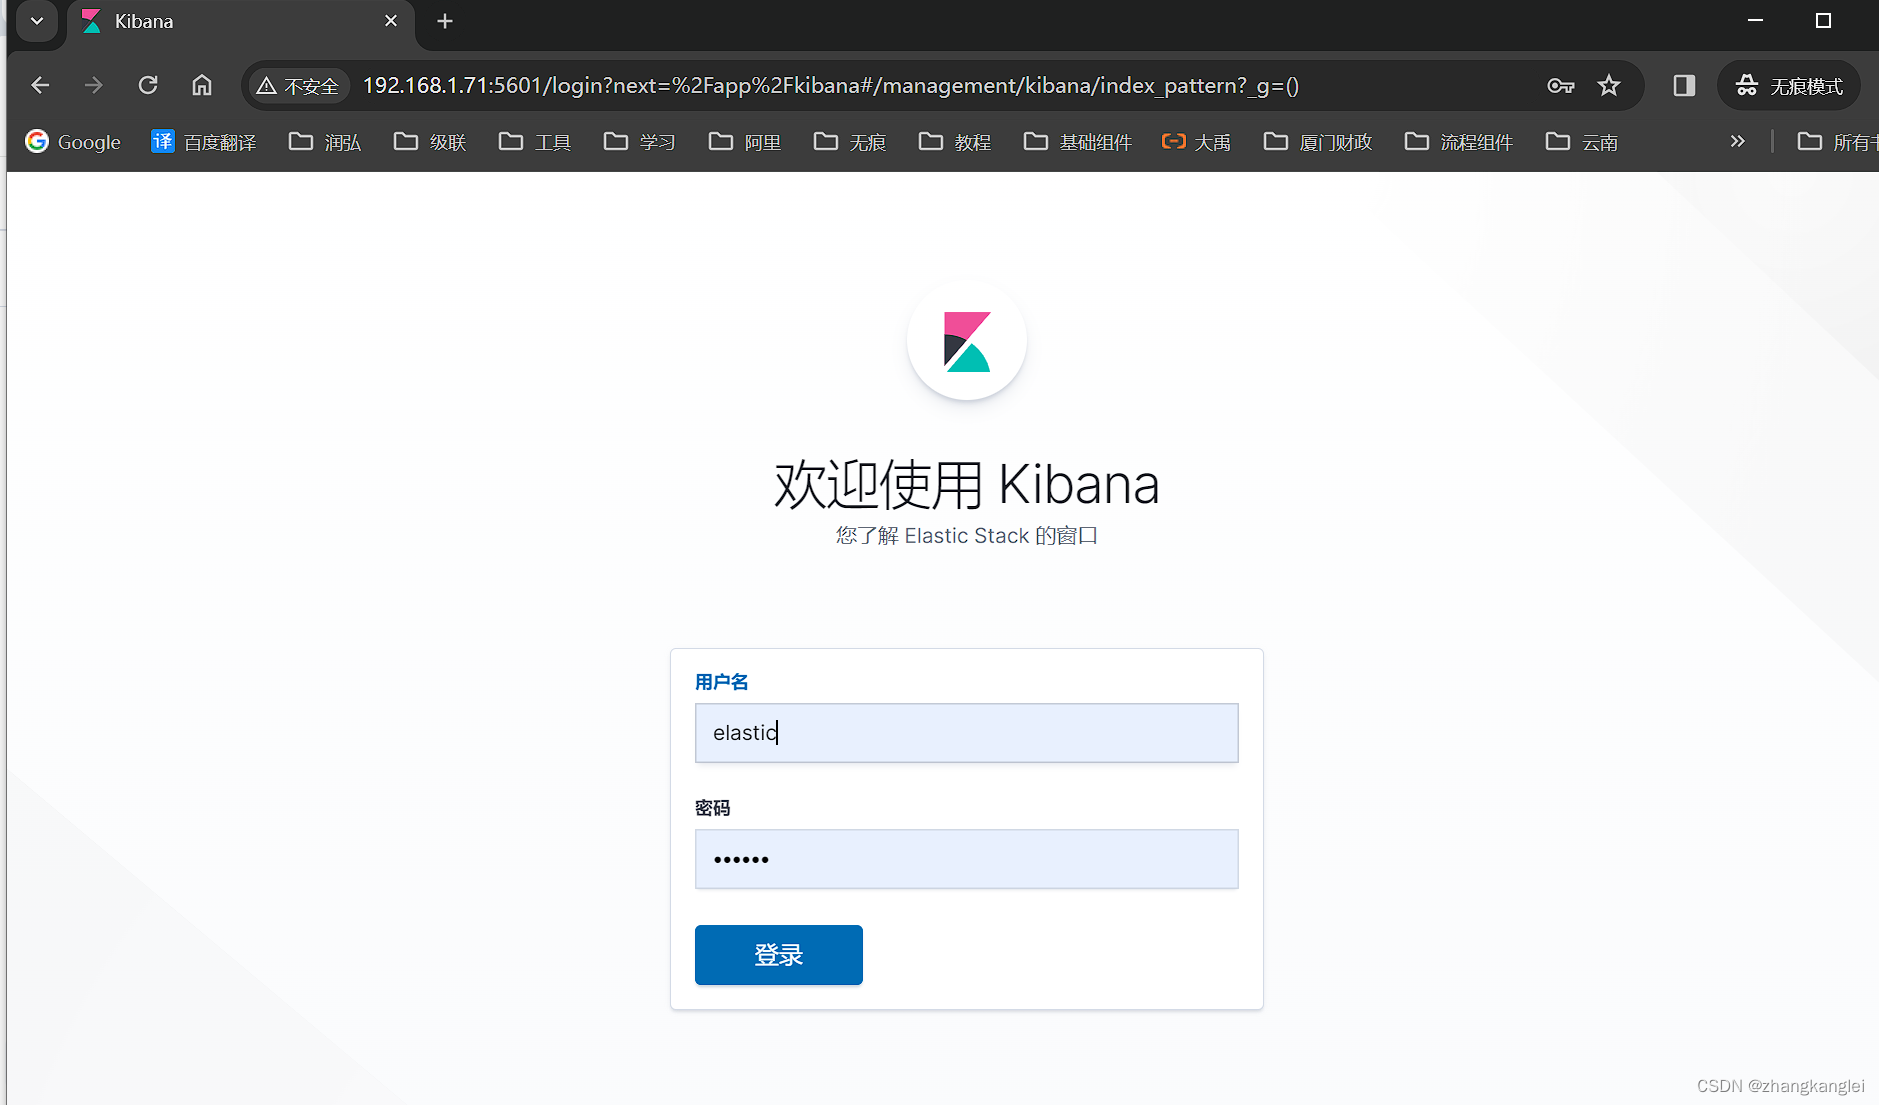The image size is (1879, 1105).
Task: Open the 润弘 bookmark folder
Action: pyautogui.click(x=325, y=142)
